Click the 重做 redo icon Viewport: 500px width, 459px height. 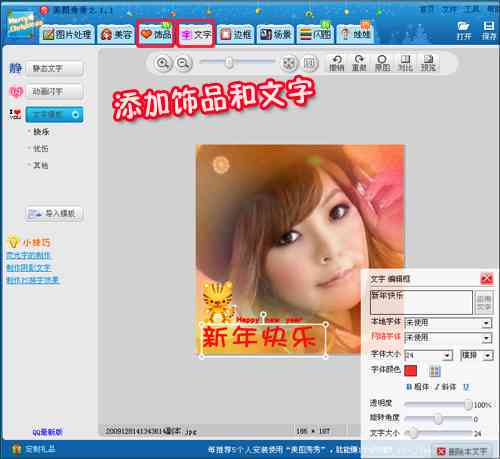(359, 63)
